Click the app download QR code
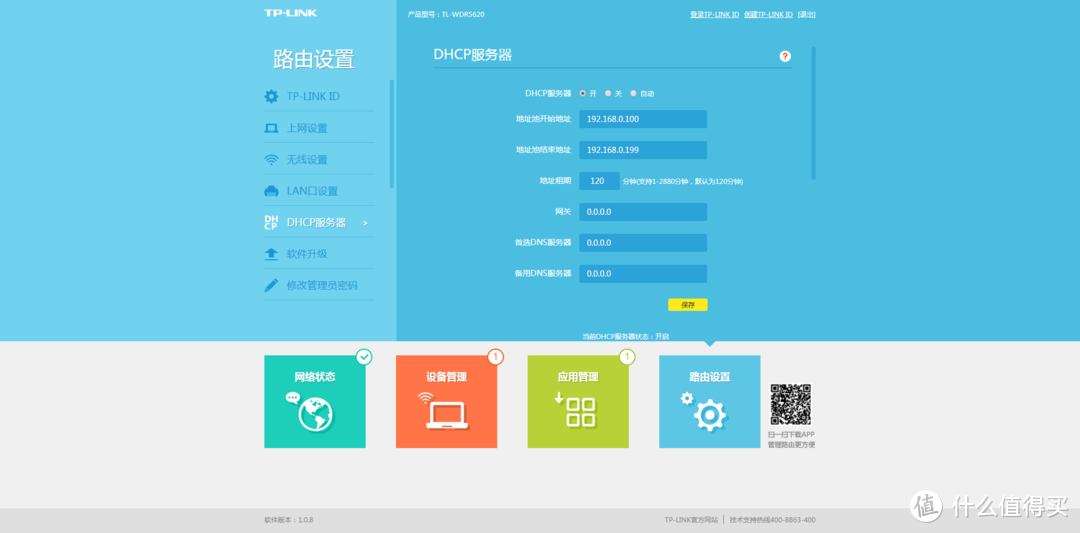Screen dimensions: 1080x533 pos(791,404)
